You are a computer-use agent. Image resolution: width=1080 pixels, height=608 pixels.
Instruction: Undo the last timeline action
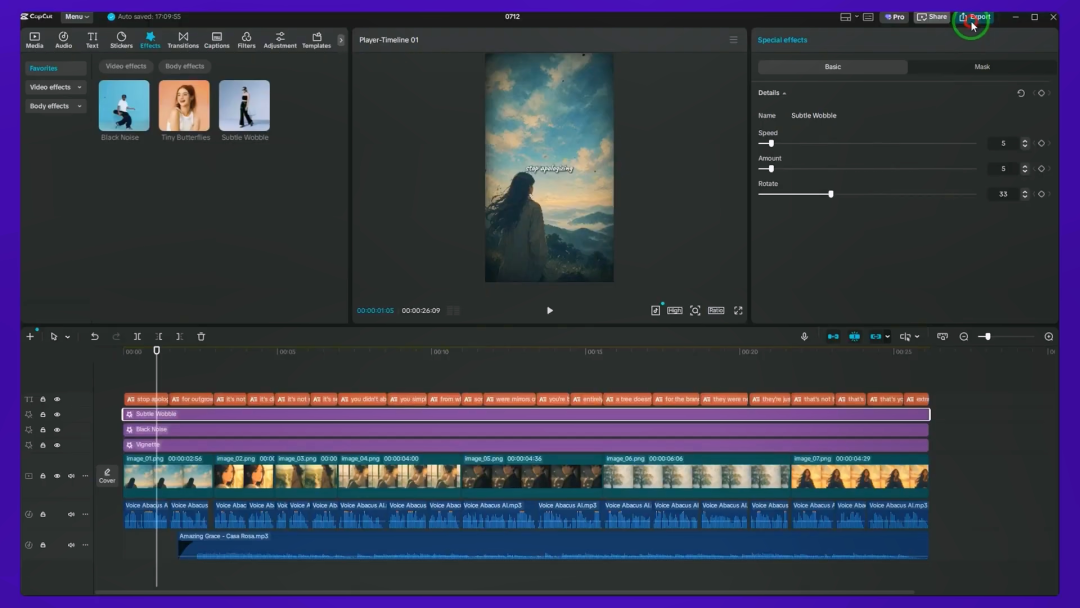tap(94, 337)
